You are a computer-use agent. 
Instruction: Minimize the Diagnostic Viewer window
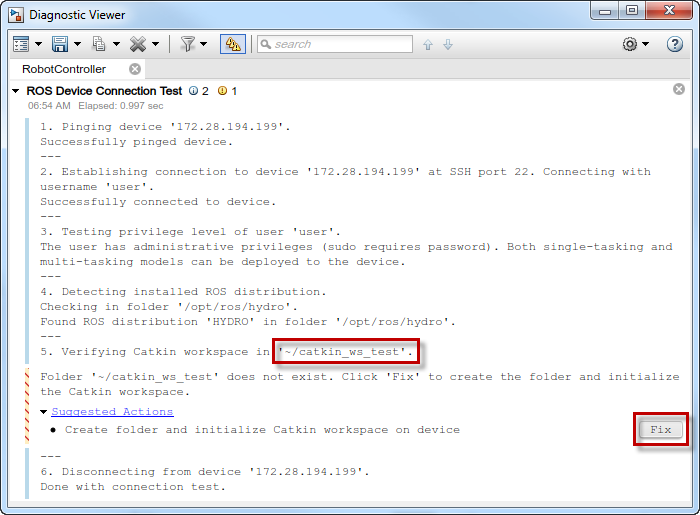click(605, 11)
